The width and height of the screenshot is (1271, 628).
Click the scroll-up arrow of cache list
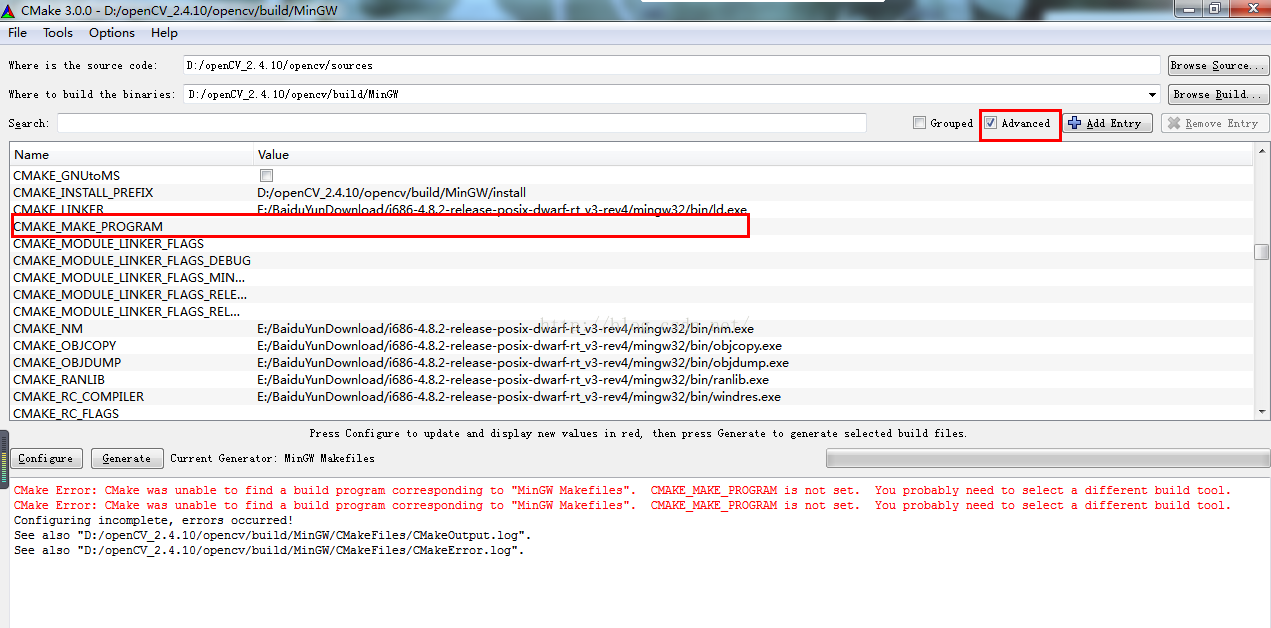(x=1262, y=153)
